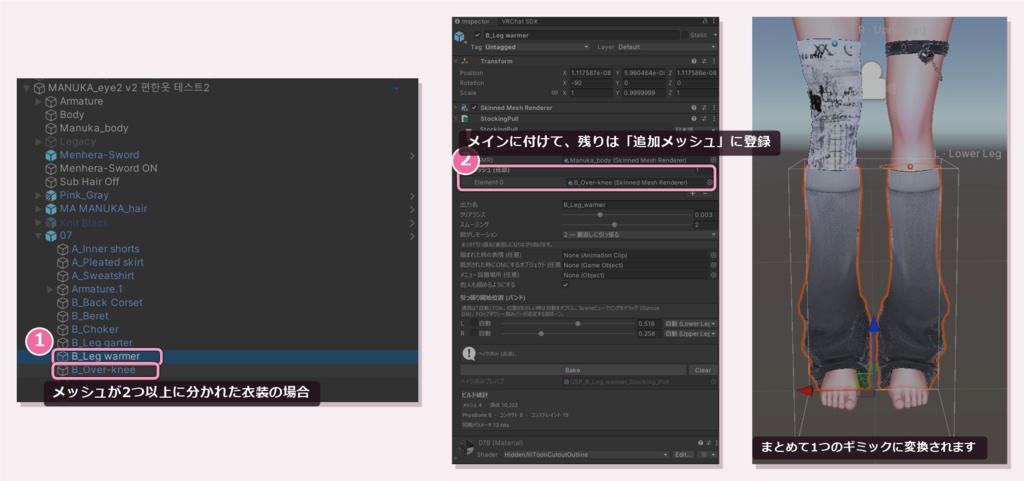Open Skinned Mesh Renderer help icon

[x=694, y=107]
